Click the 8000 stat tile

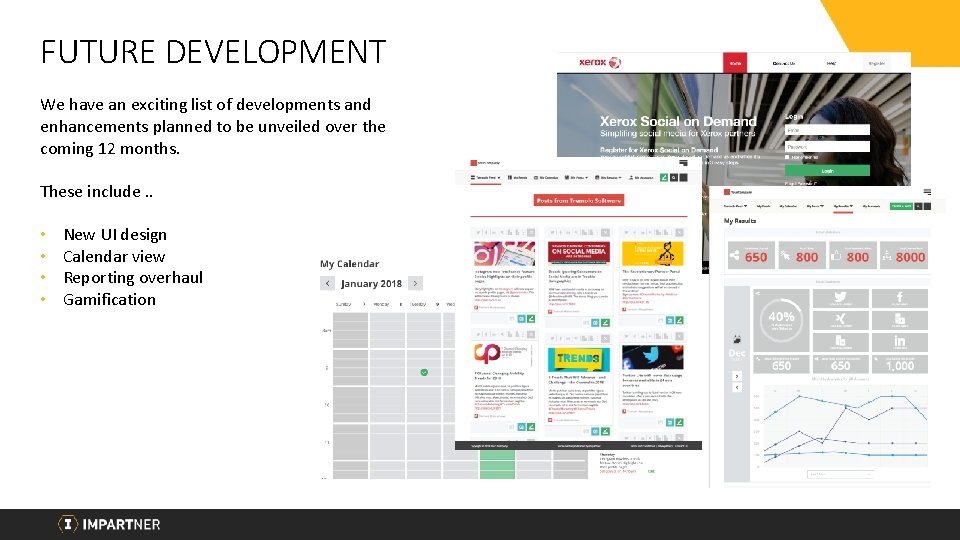point(903,256)
